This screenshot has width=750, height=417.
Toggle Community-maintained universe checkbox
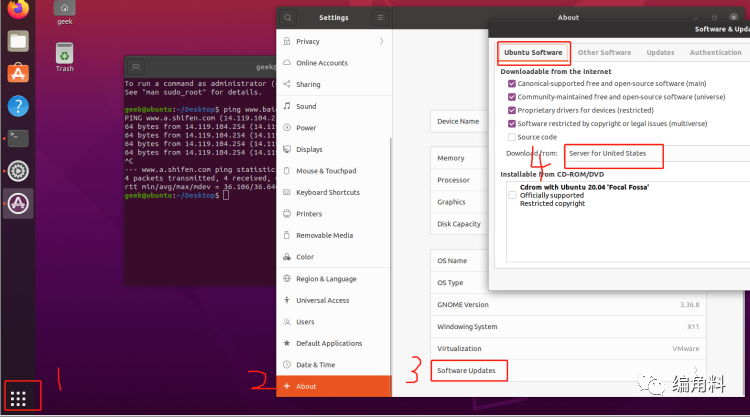pos(512,97)
